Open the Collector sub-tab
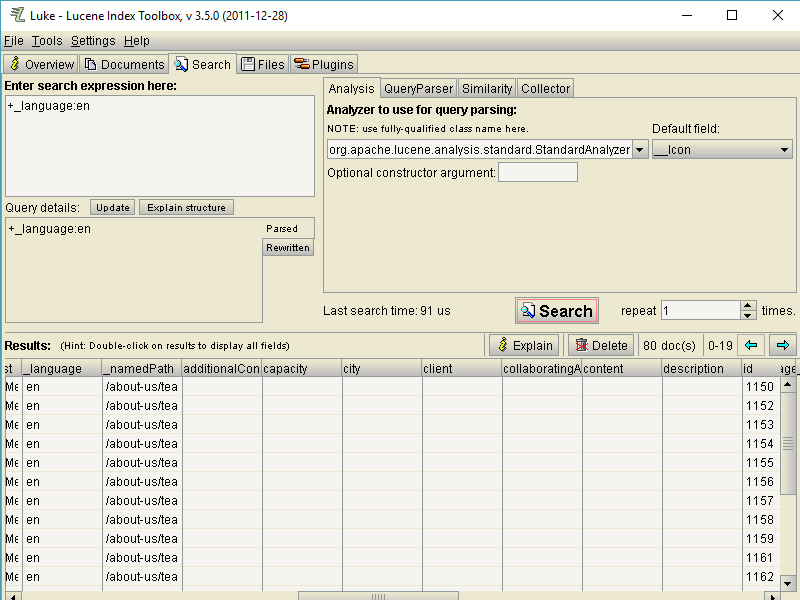The width and height of the screenshot is (800, 600). (x=545, y=89)
